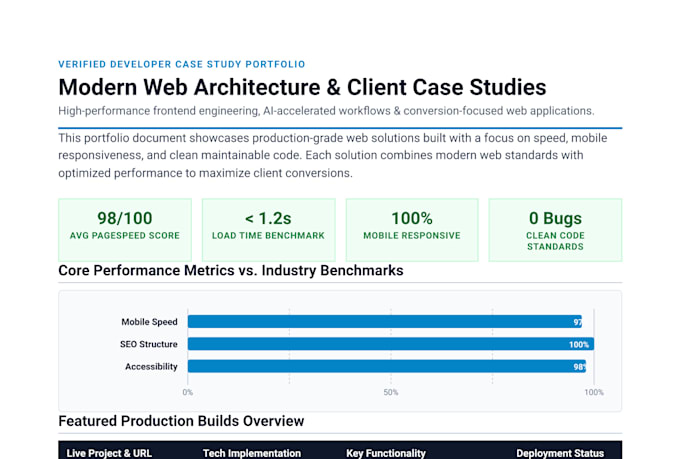
Task: Click the SEO Structure blue bar
Action: (391, 344)
